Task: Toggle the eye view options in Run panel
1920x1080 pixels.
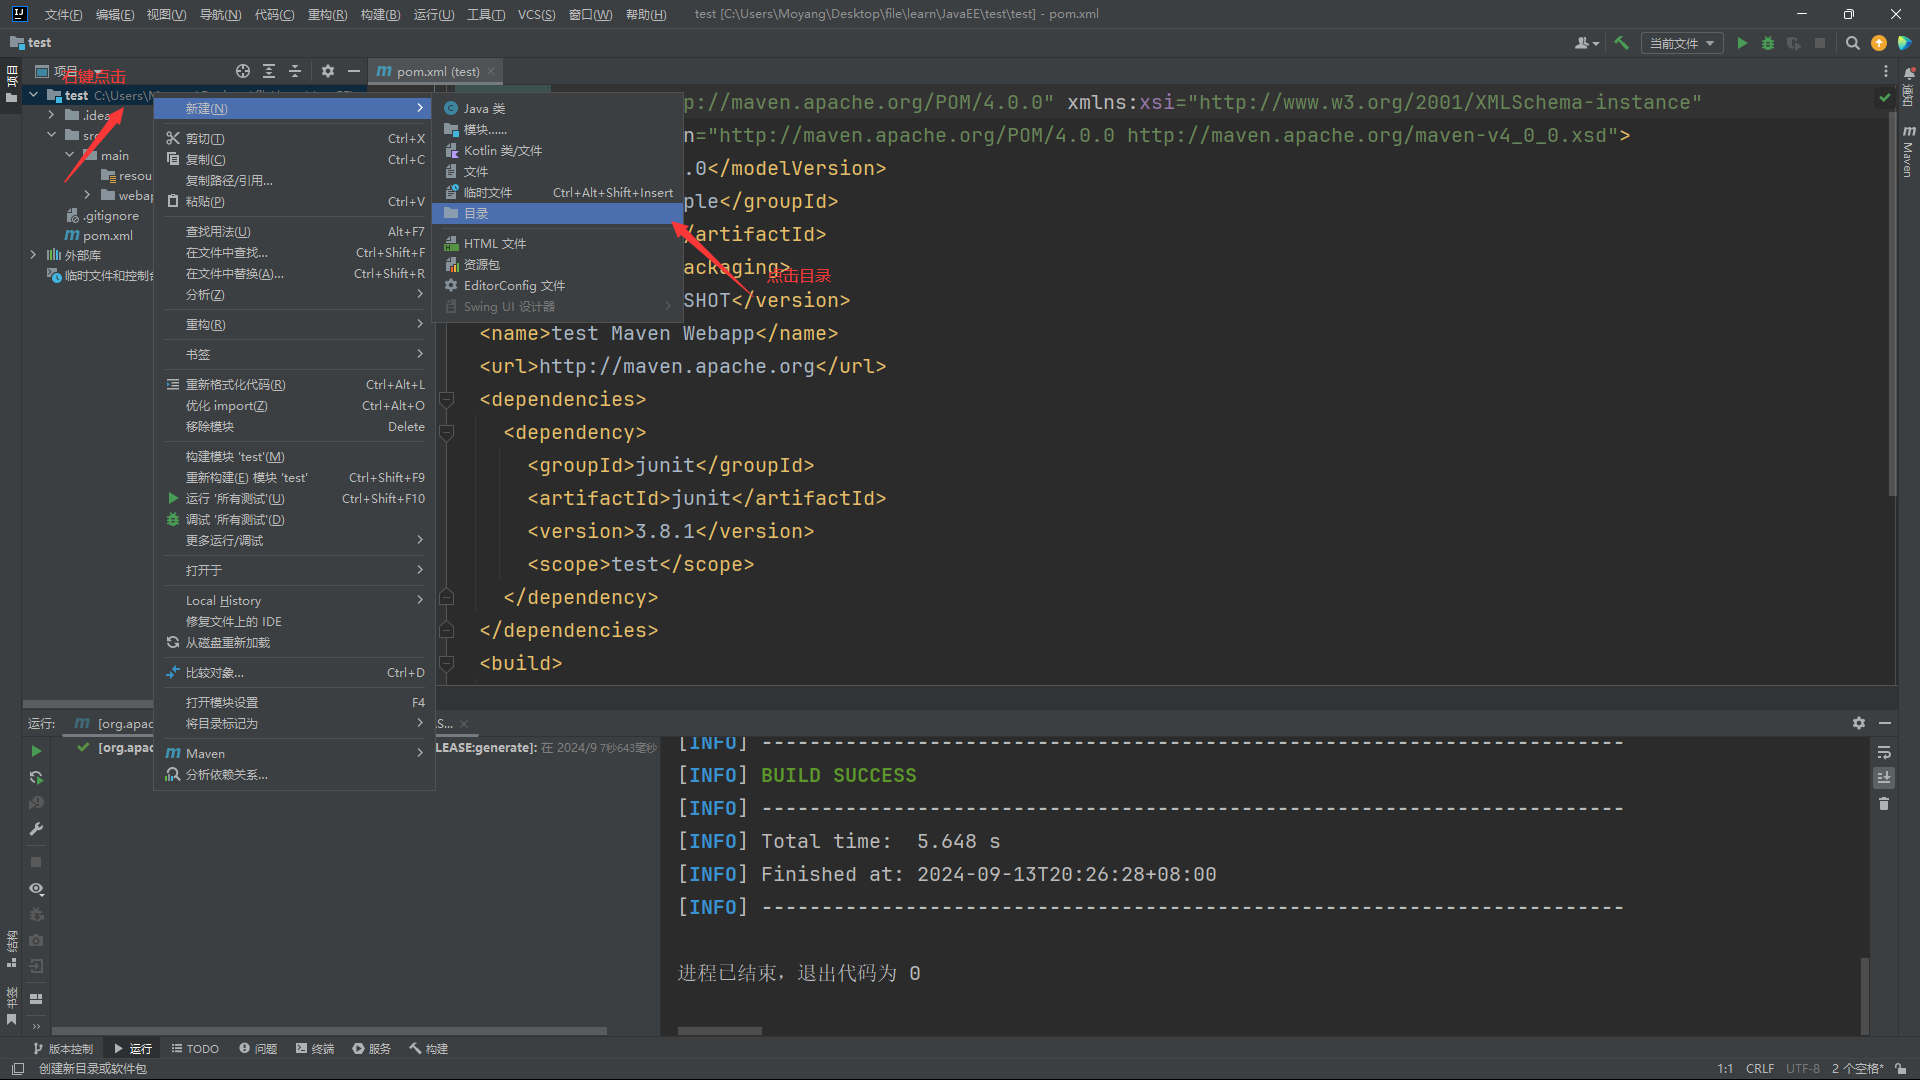Action: (x=36, y=889)
